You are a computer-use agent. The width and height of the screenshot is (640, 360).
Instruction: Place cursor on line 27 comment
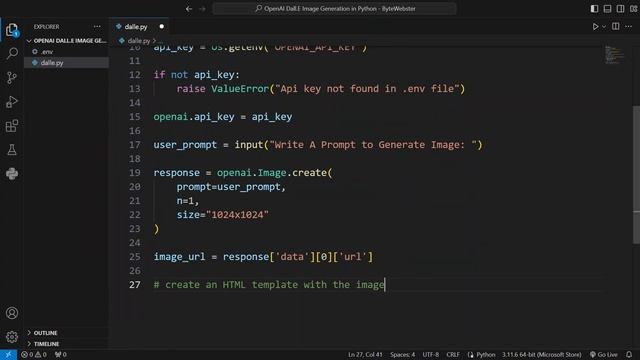269,285
